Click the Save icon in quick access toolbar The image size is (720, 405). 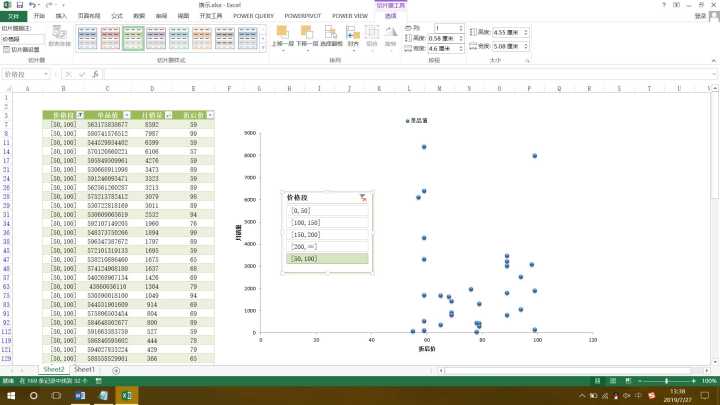20,5
